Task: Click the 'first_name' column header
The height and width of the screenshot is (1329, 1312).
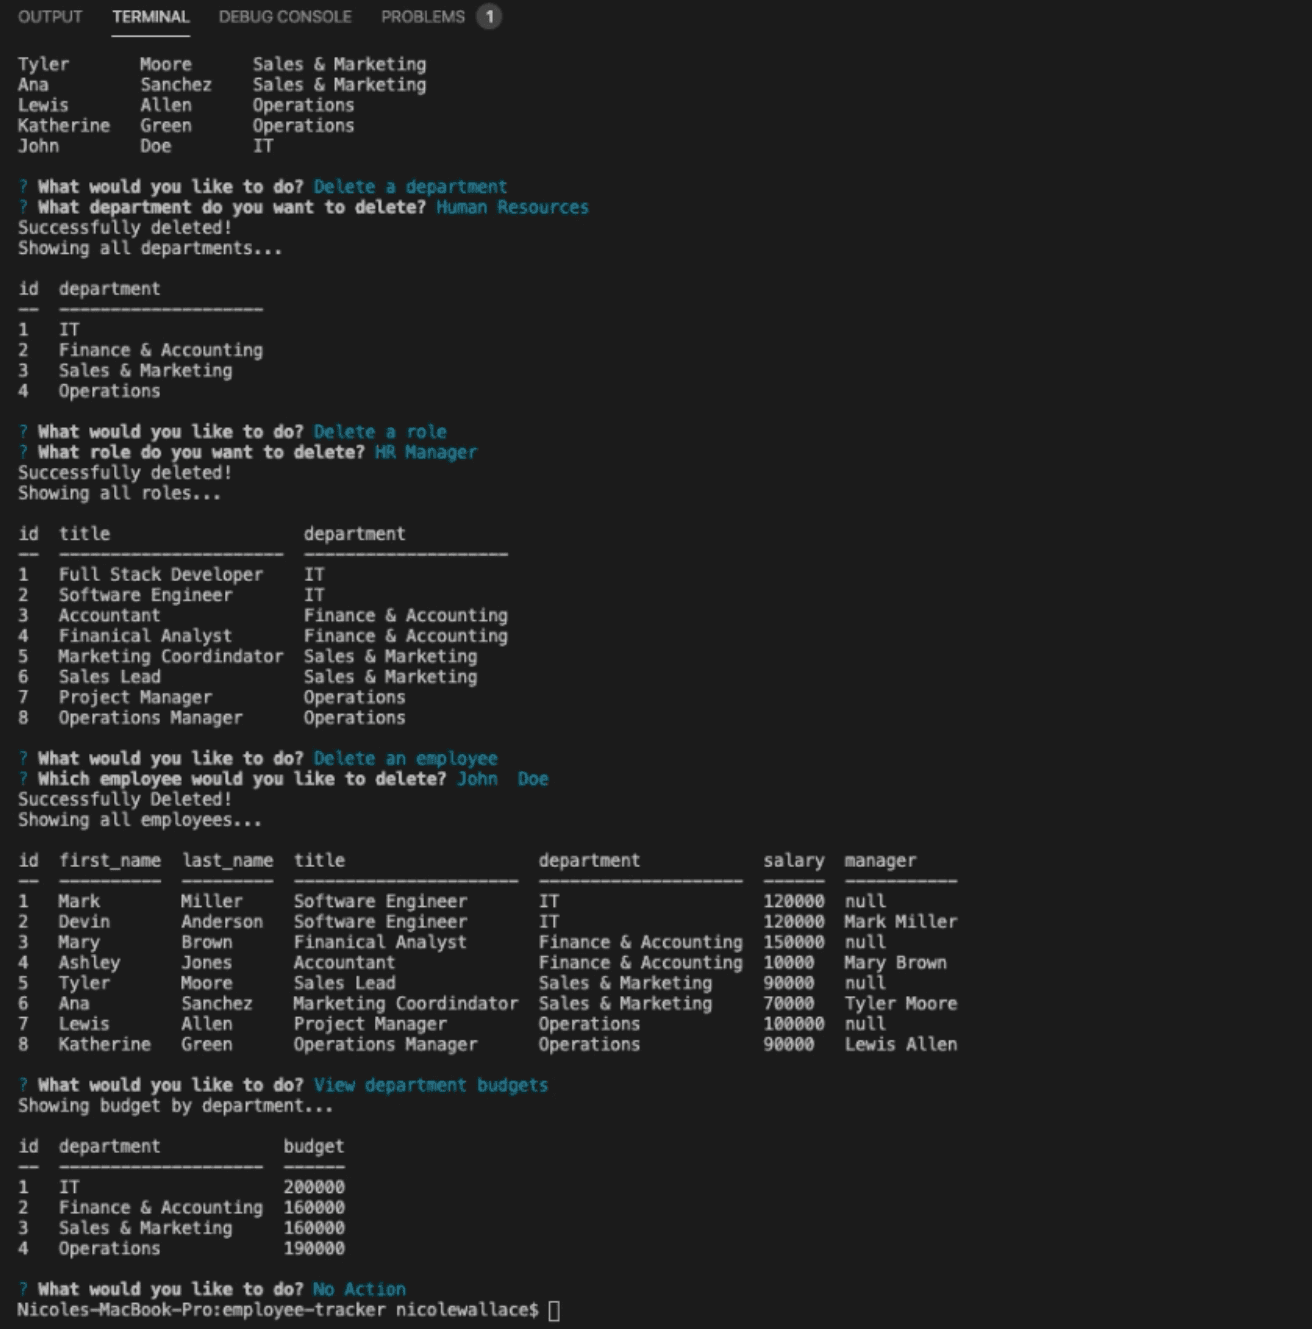Action: coord(109,861)
